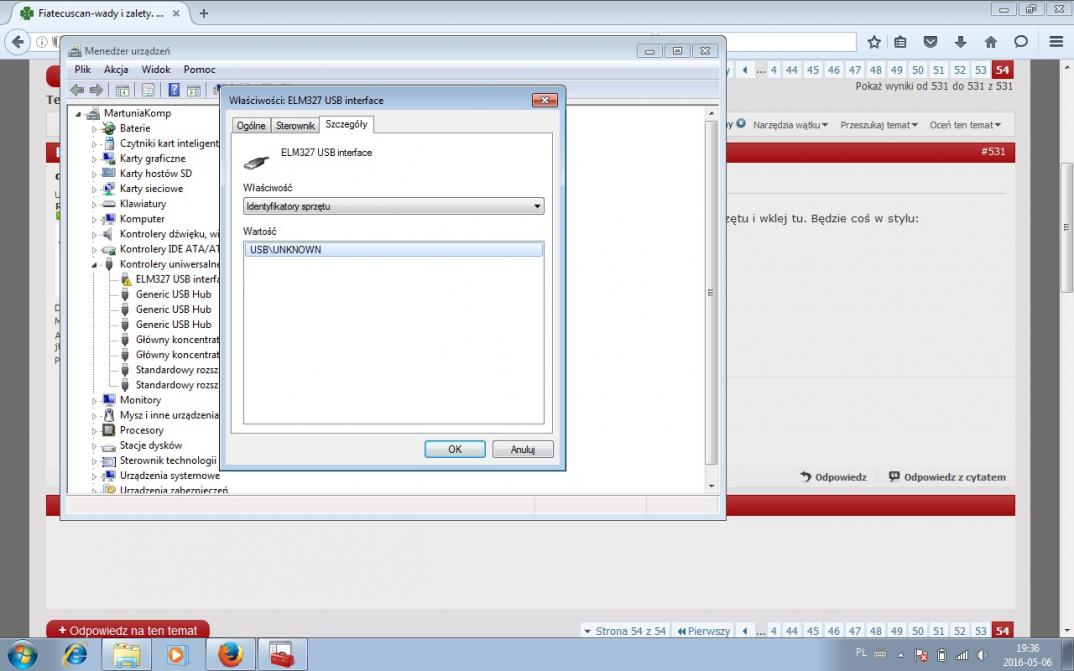Open Windows Explorer folder on taskbar
The image size is (1074, 671).
pos(127,655)
